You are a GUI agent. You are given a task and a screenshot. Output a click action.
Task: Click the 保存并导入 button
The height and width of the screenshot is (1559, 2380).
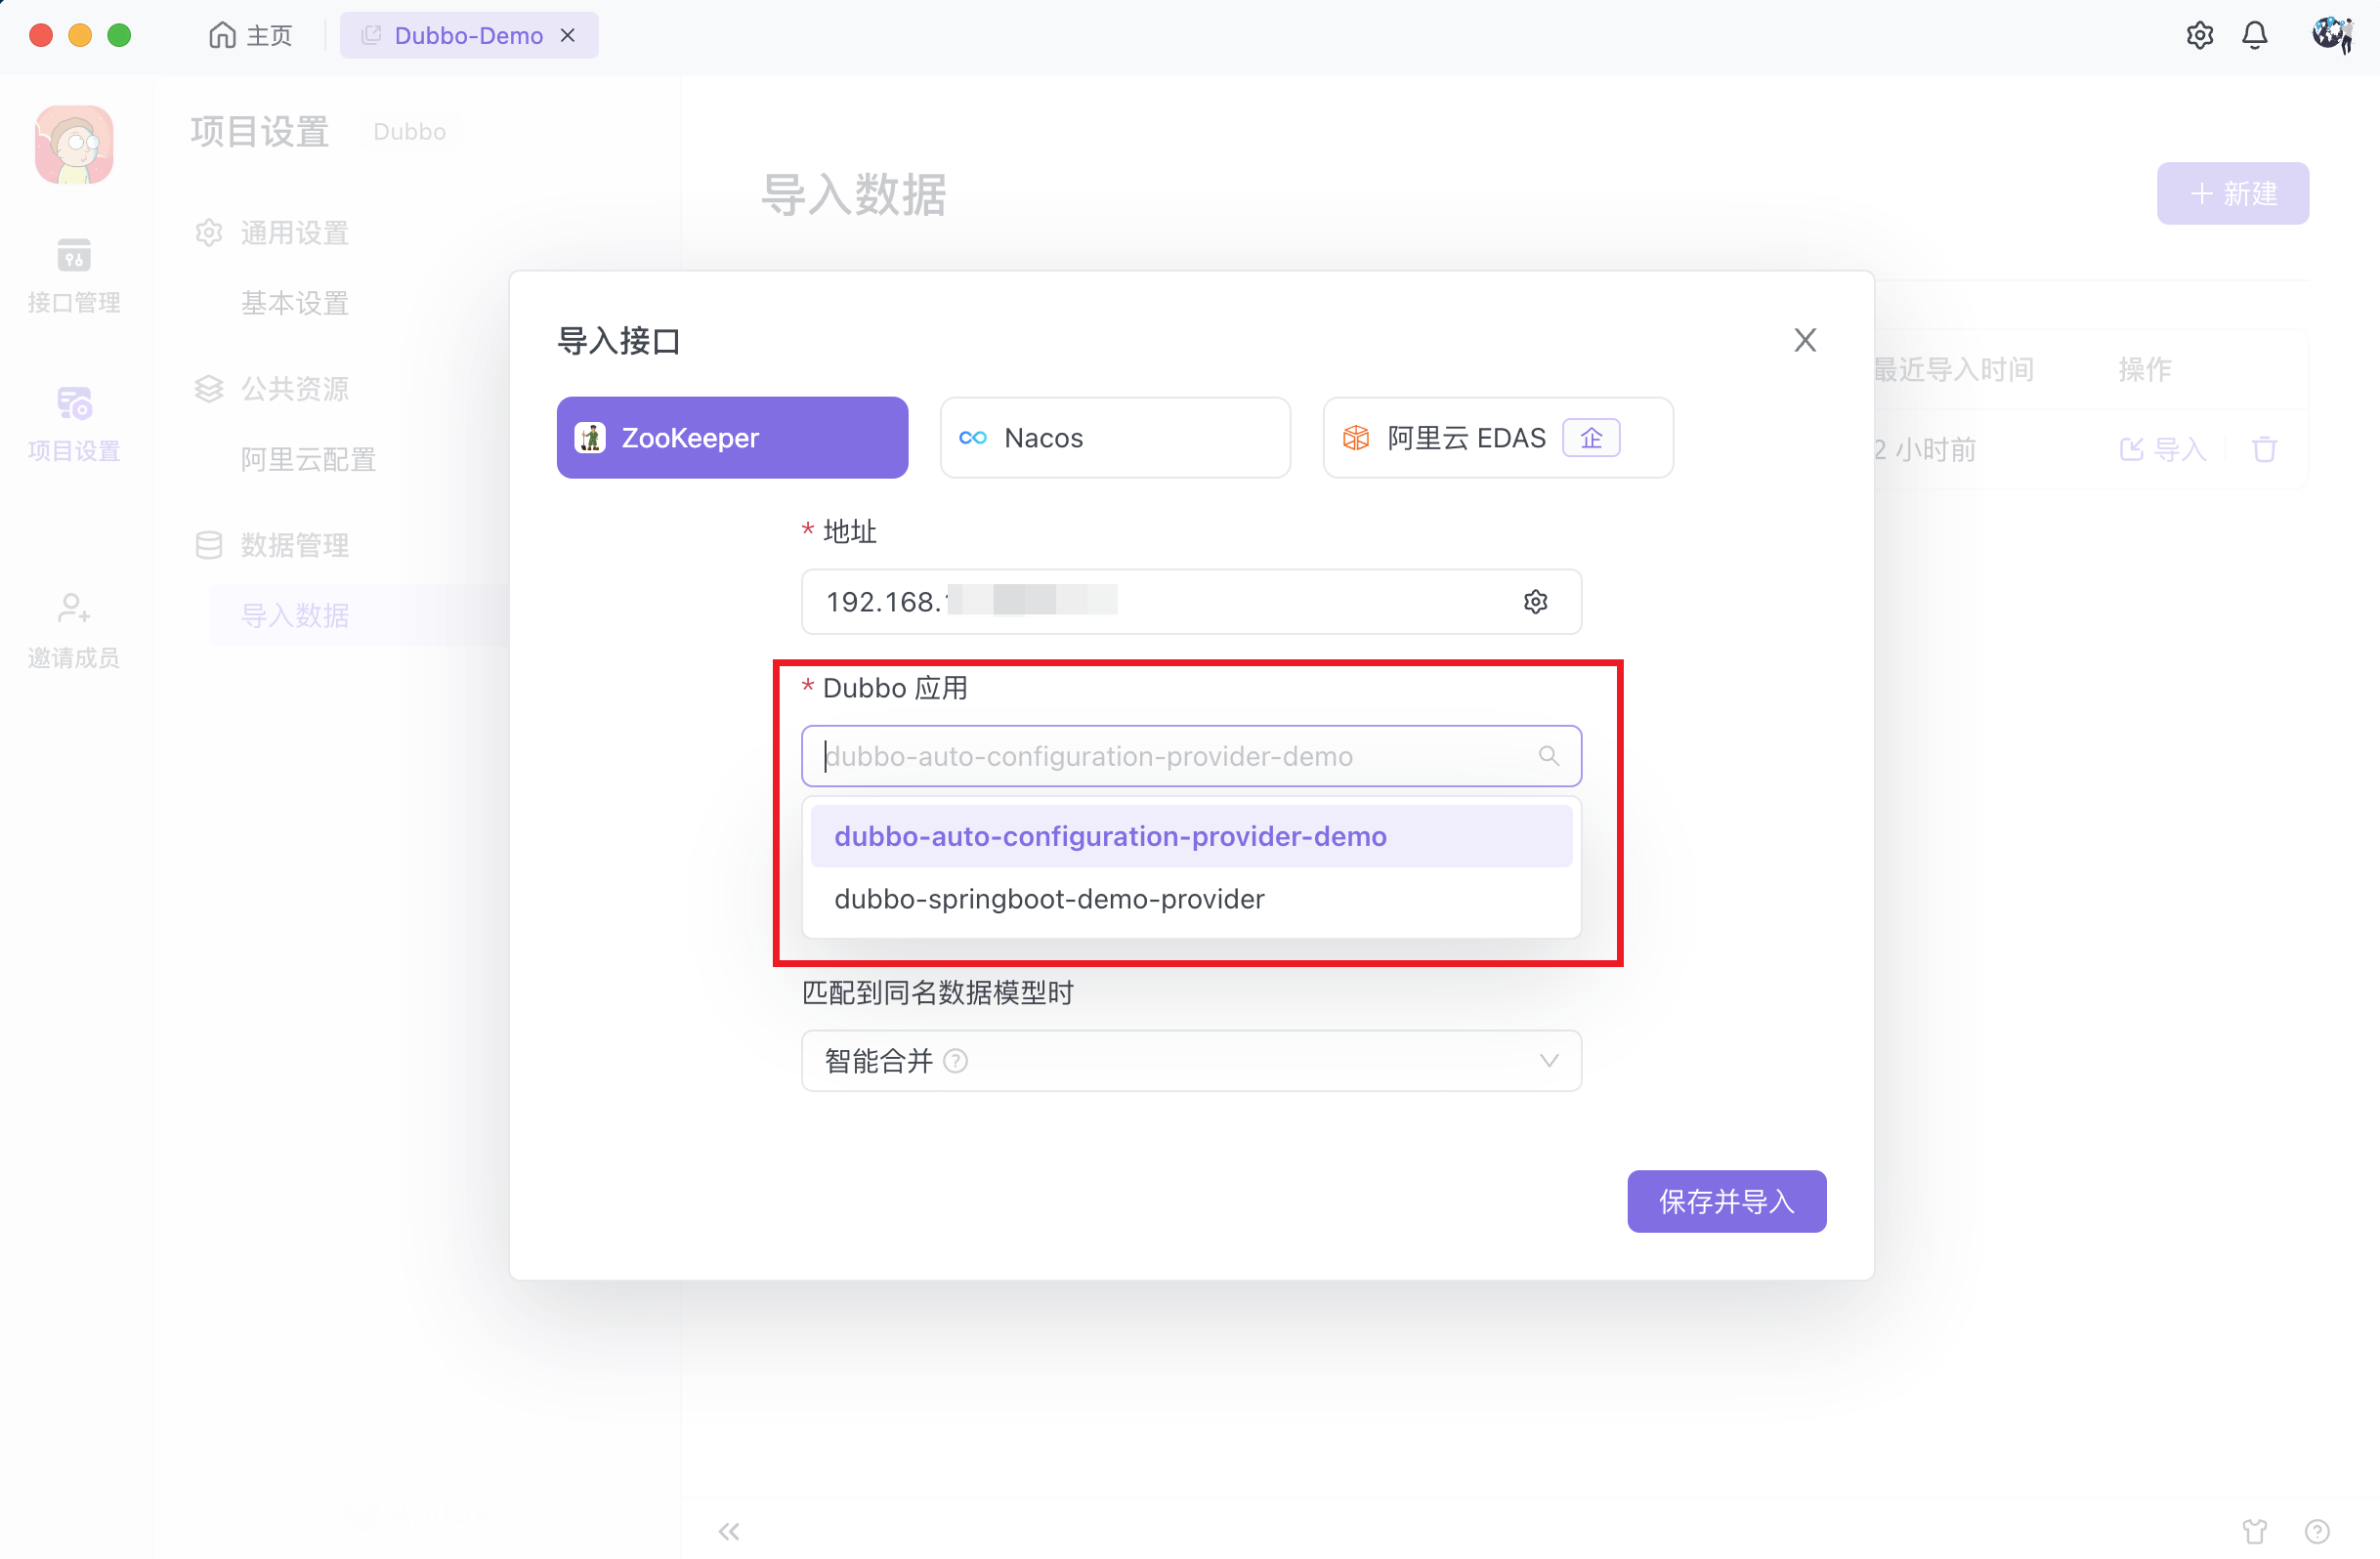pos(1726,1201)
